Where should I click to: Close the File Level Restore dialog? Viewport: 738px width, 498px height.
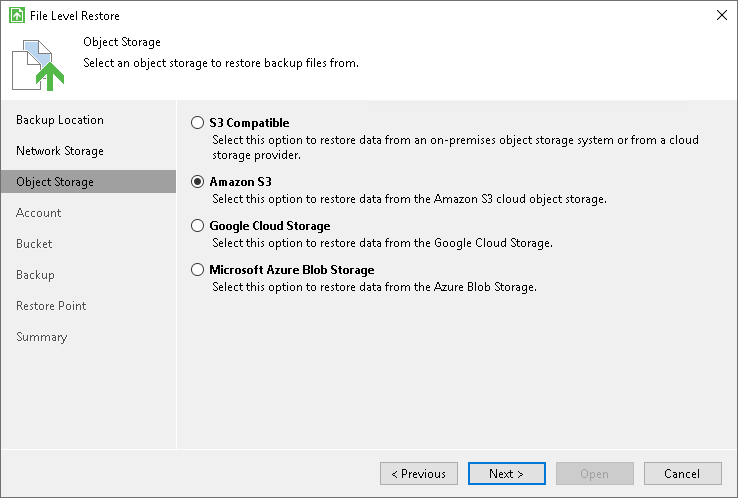(x=722, y=15)
